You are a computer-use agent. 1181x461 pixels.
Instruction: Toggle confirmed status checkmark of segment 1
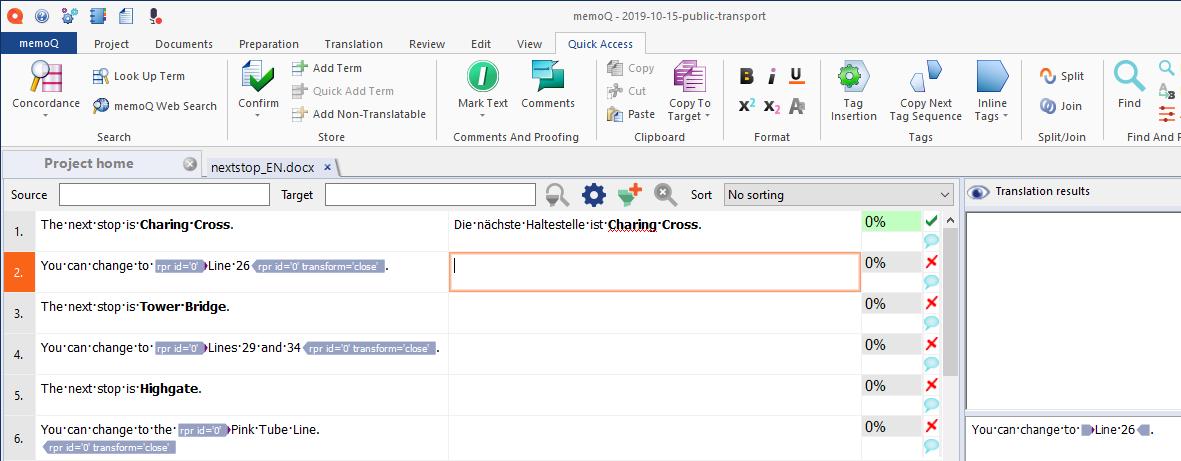click(931, 221)
